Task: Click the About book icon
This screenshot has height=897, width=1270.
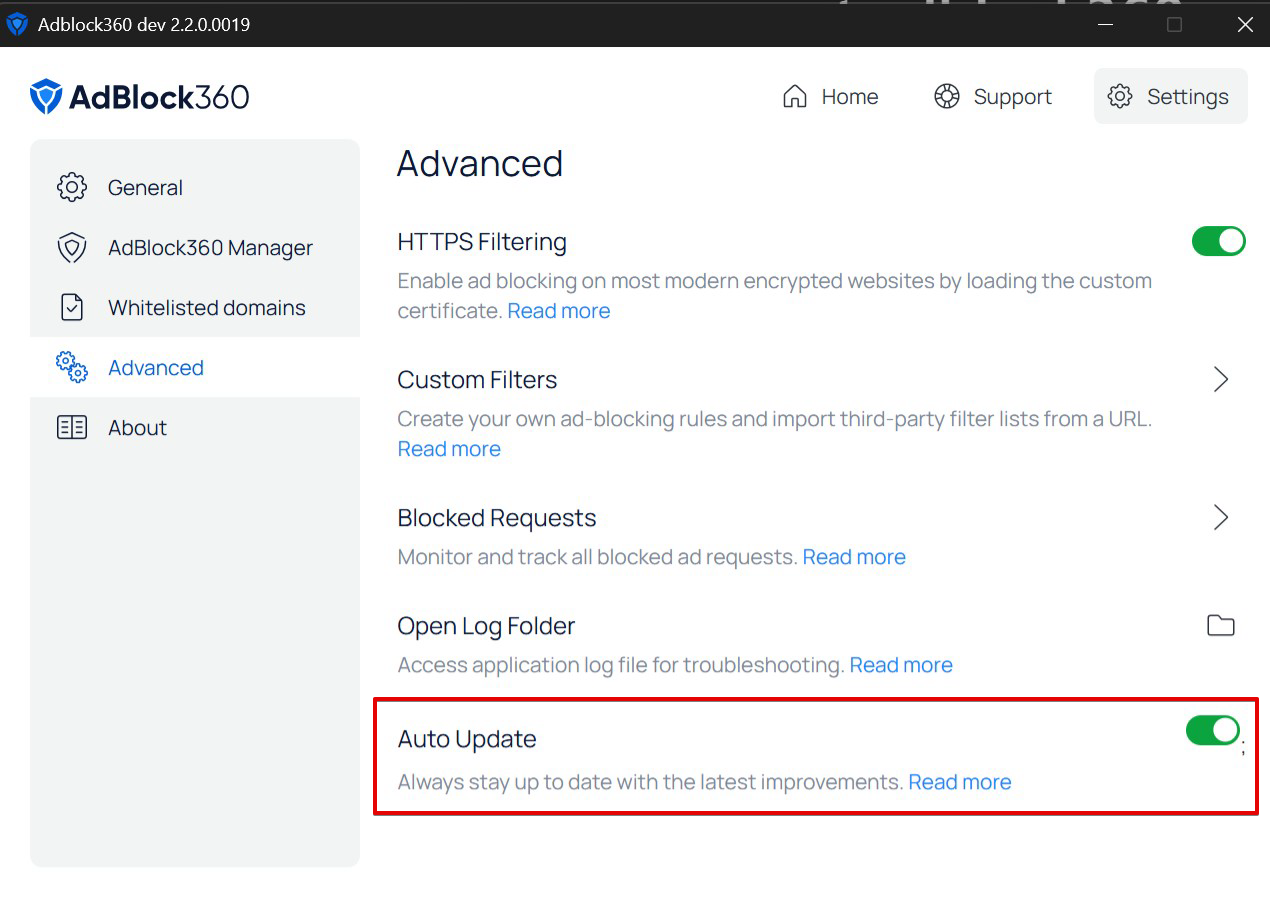Action: tap(72, 428)
